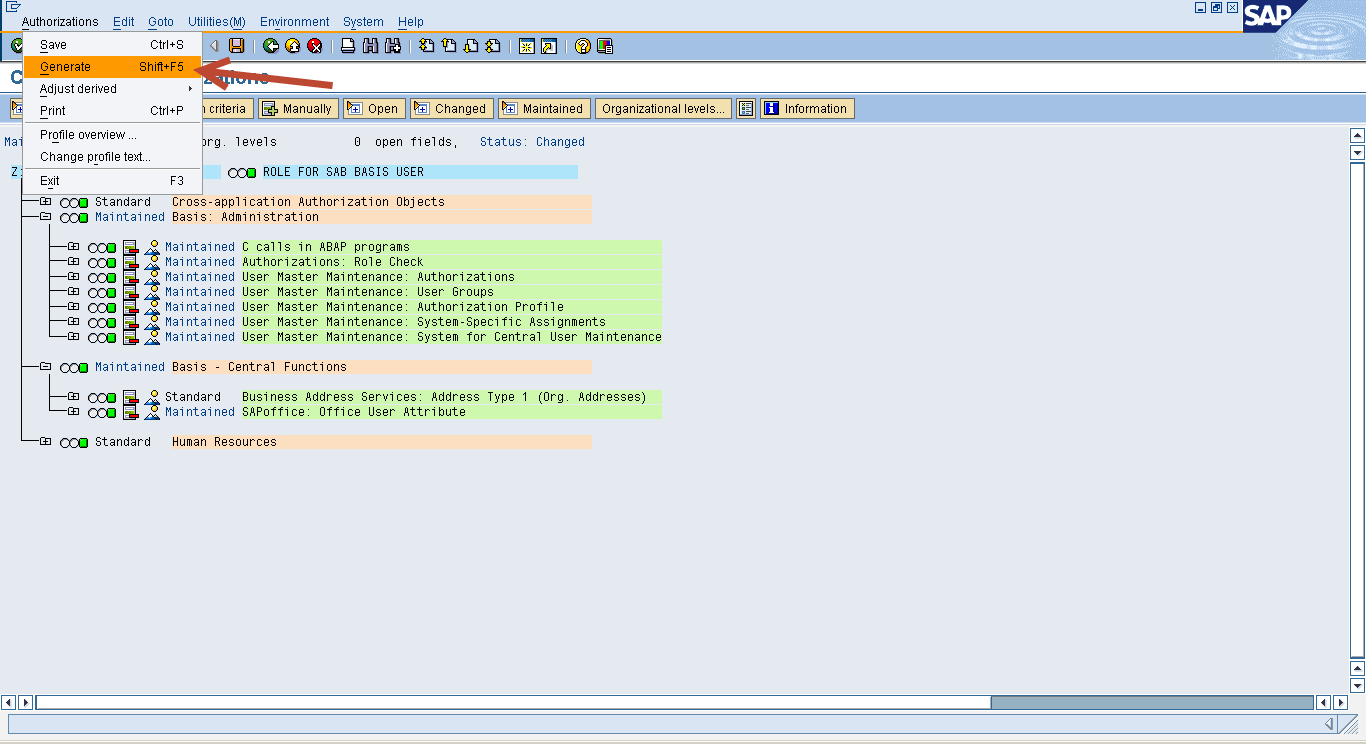
Task: Expand User Master Maintenance: System-Specific Assignments node
Action: tap(73, 321)
